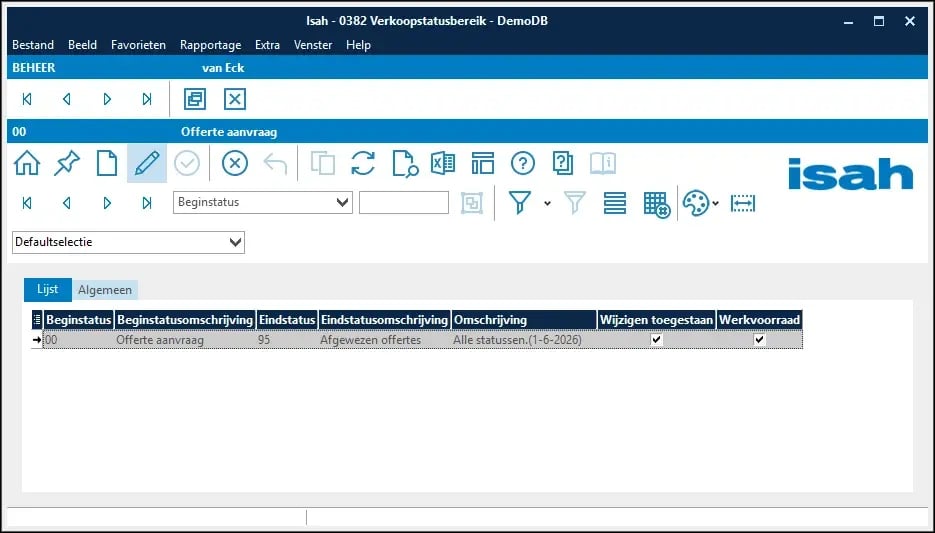Click the Omschrijving column header

(x=524, y=320)
